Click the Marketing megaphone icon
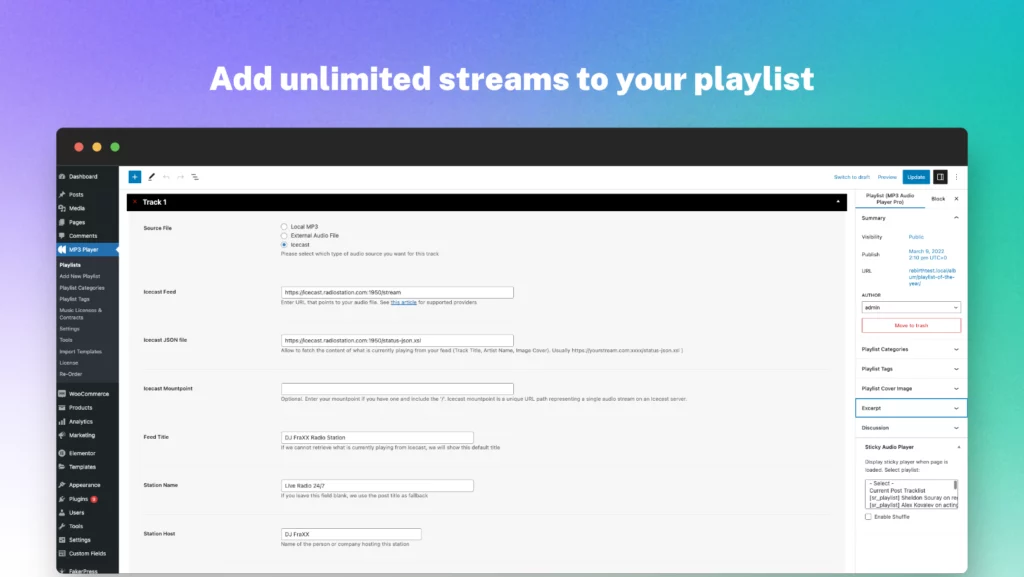This screenshot has height=577, width=1024. point(62,435)
